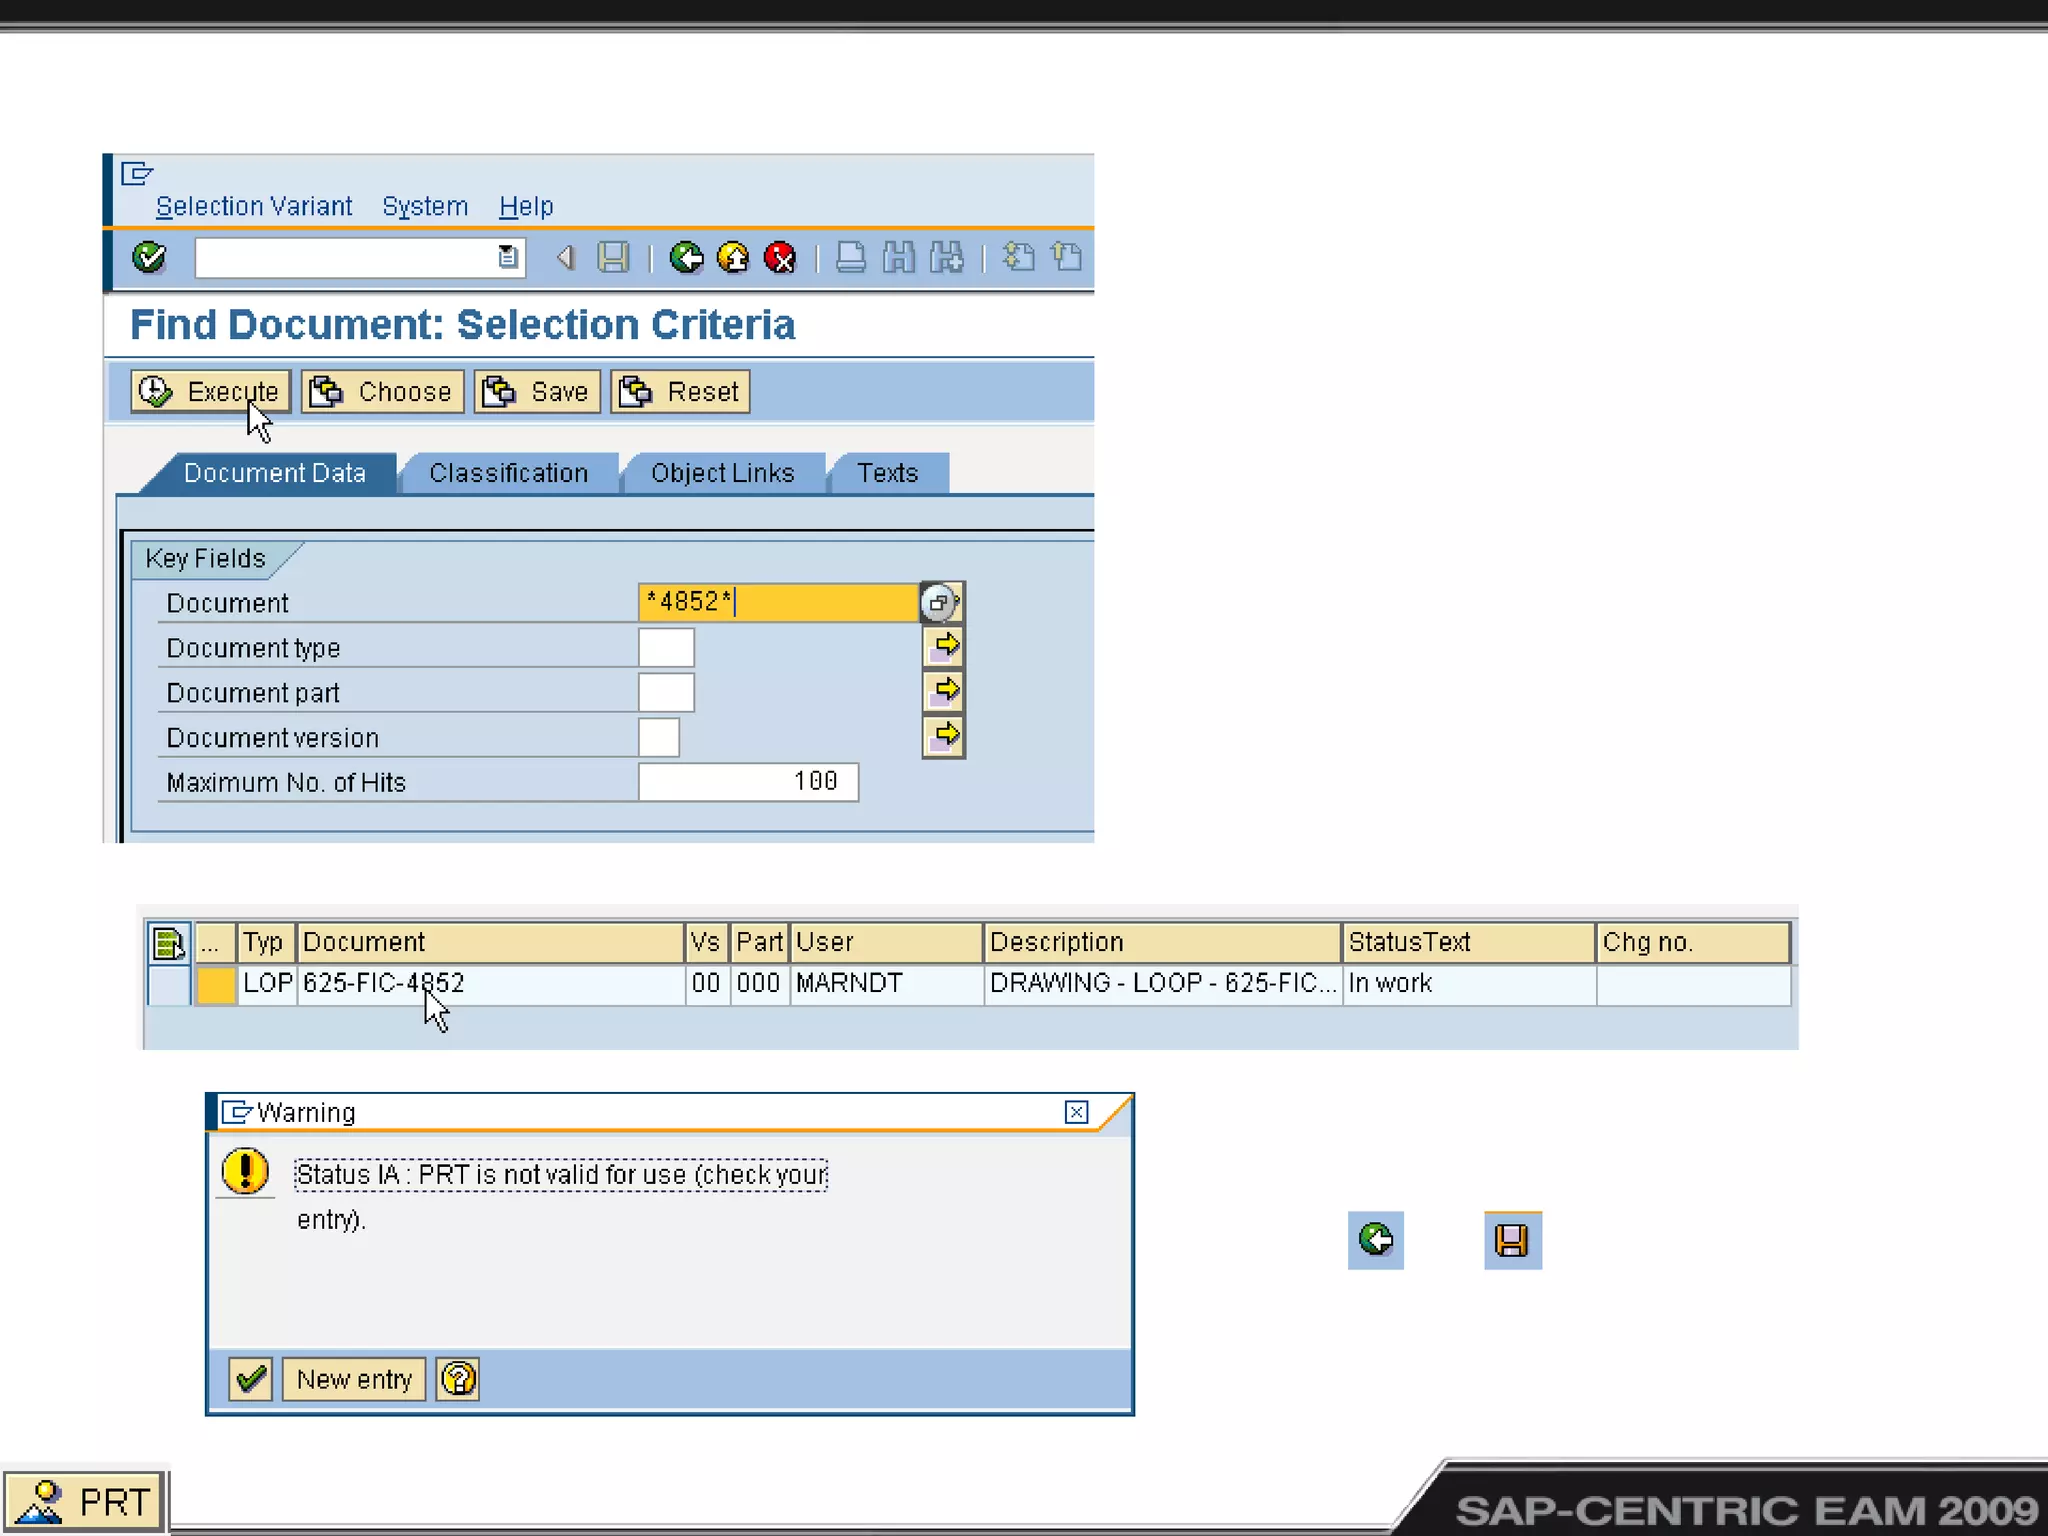
Task: Open command field history dropdown
Action: tap(508, 258)
